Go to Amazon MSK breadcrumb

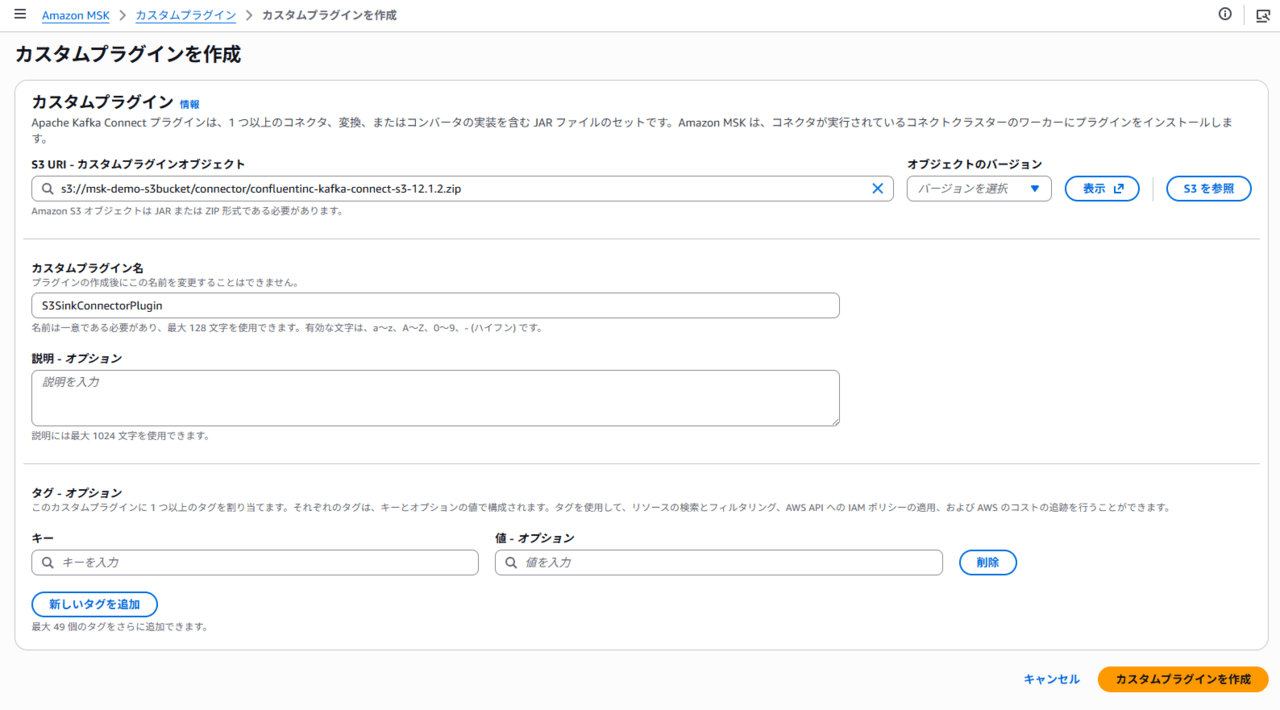[76, 16]
